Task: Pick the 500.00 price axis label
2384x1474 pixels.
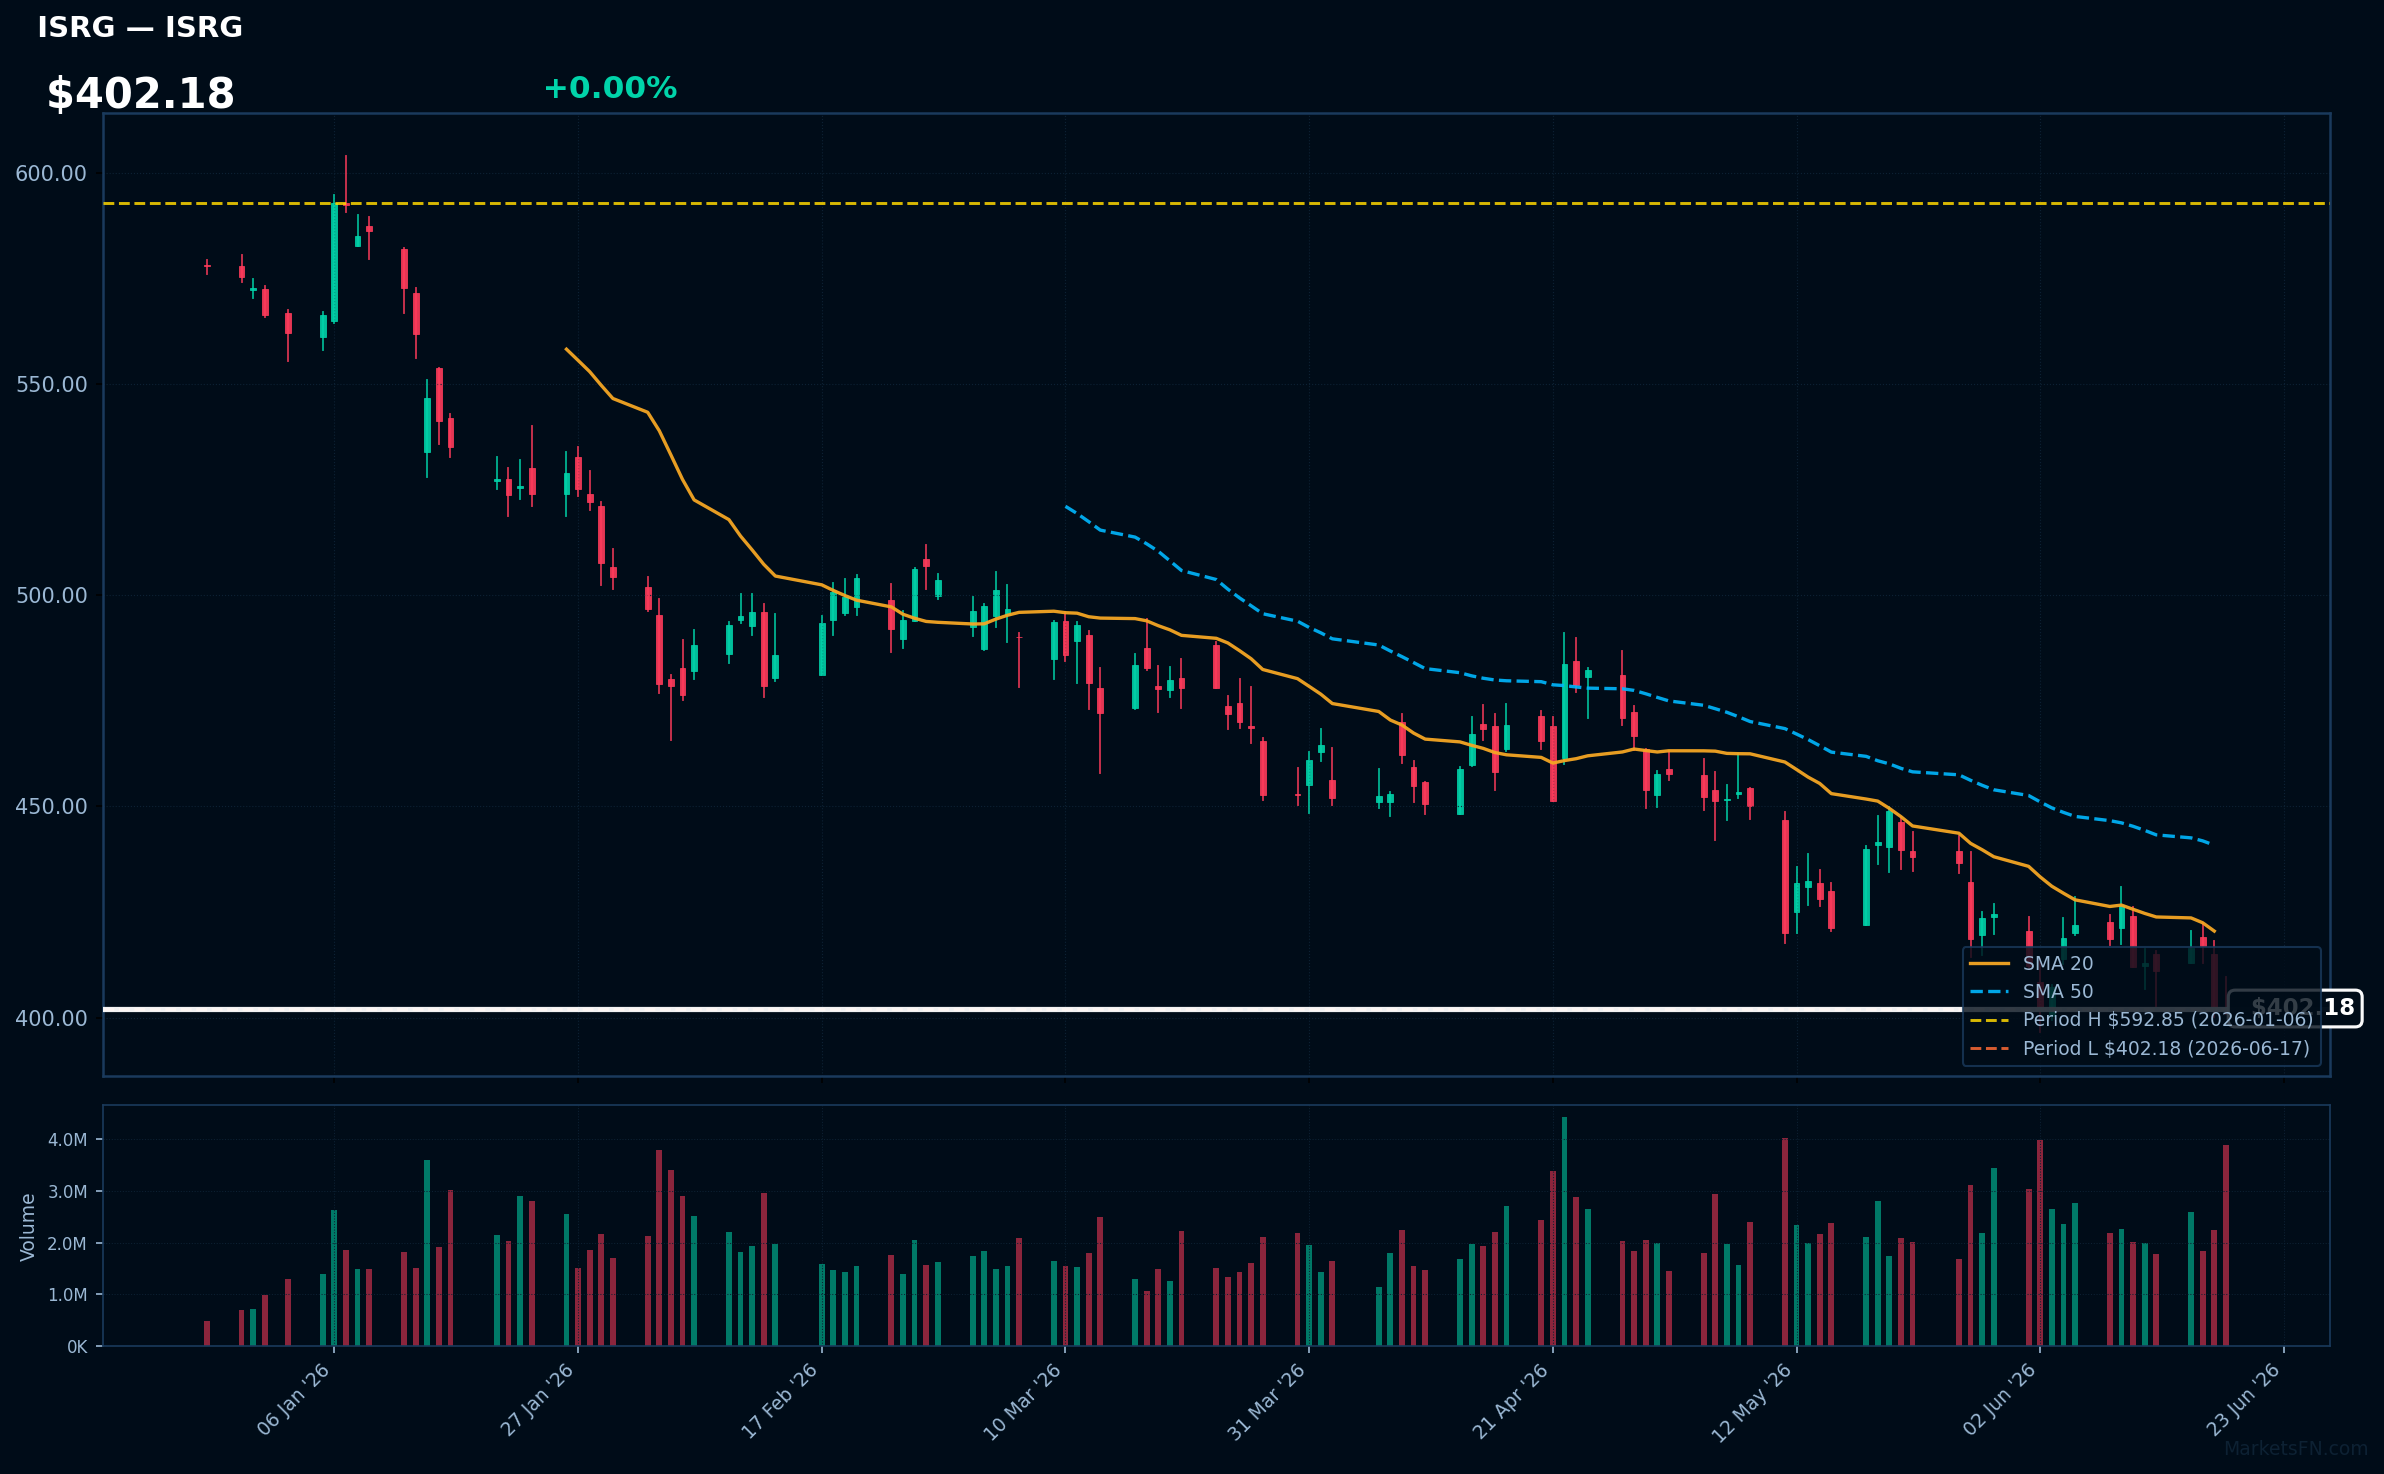Action: [51, 595]
